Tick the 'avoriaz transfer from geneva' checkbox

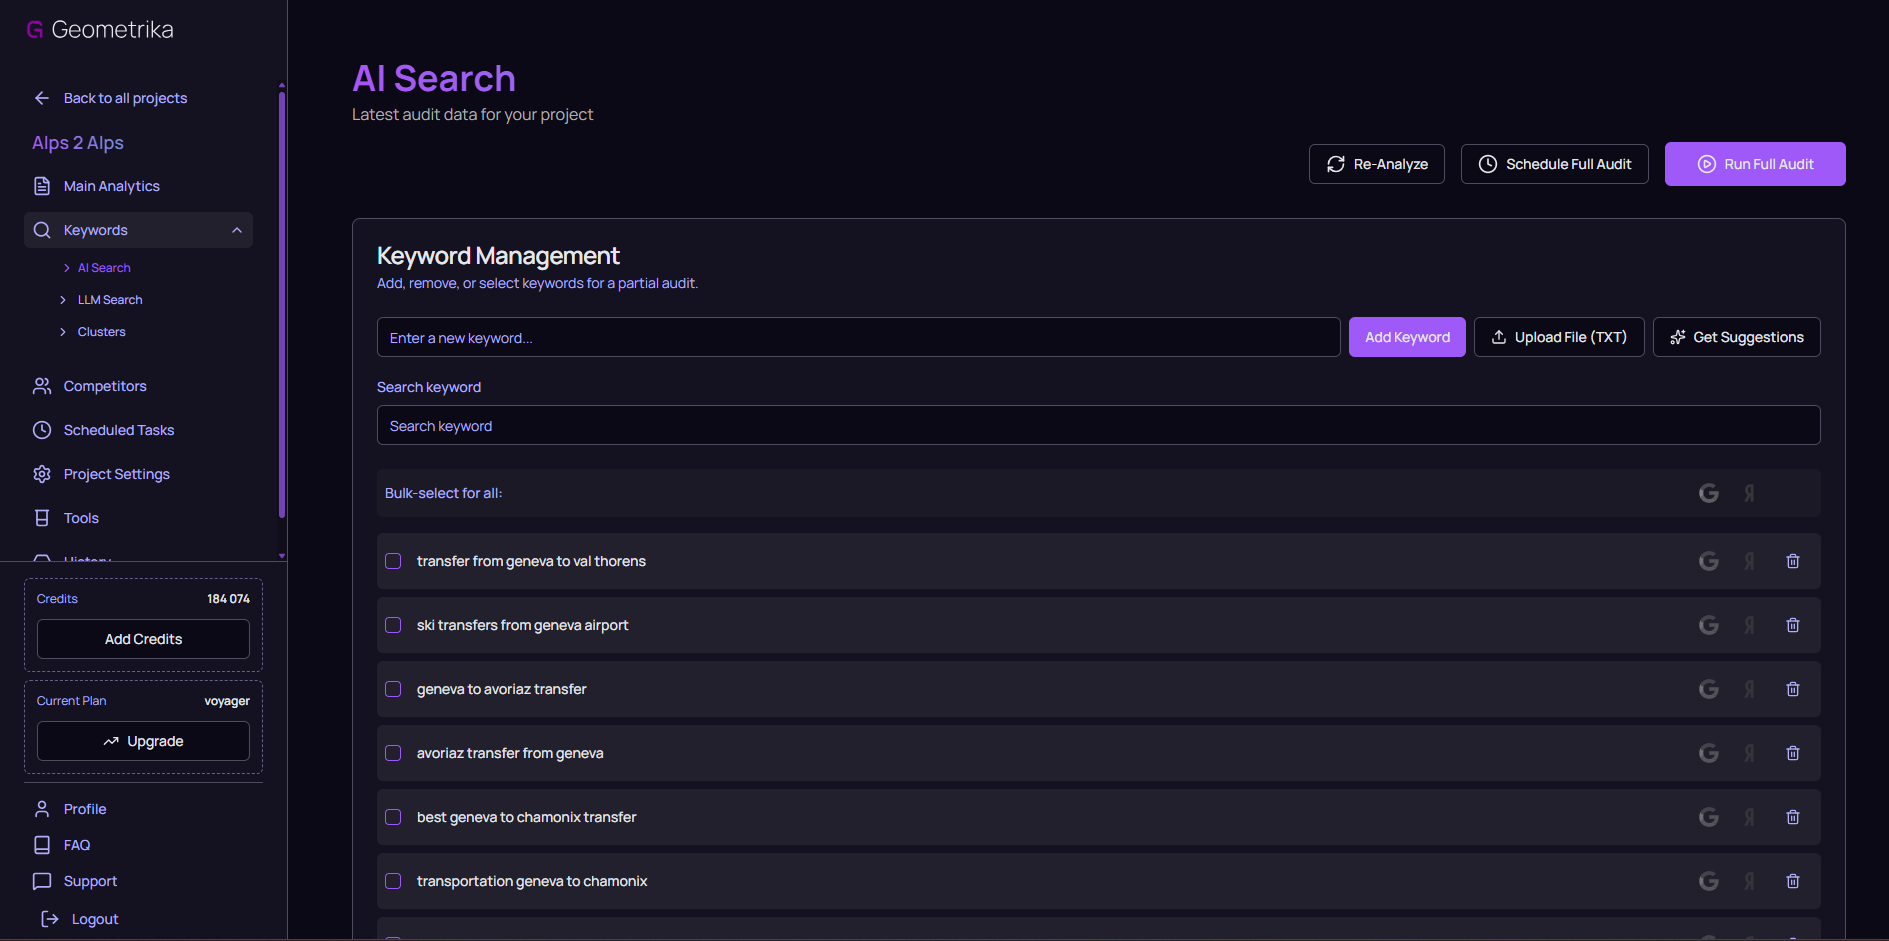393,753
